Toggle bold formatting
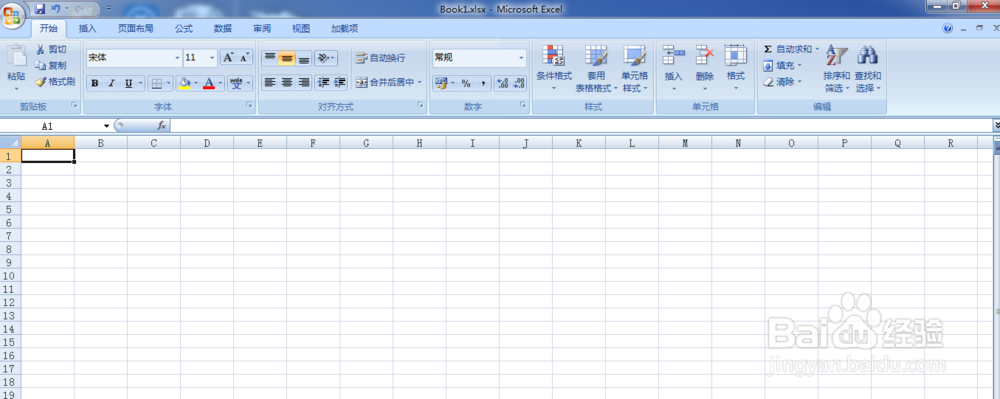 pos(94,83)
